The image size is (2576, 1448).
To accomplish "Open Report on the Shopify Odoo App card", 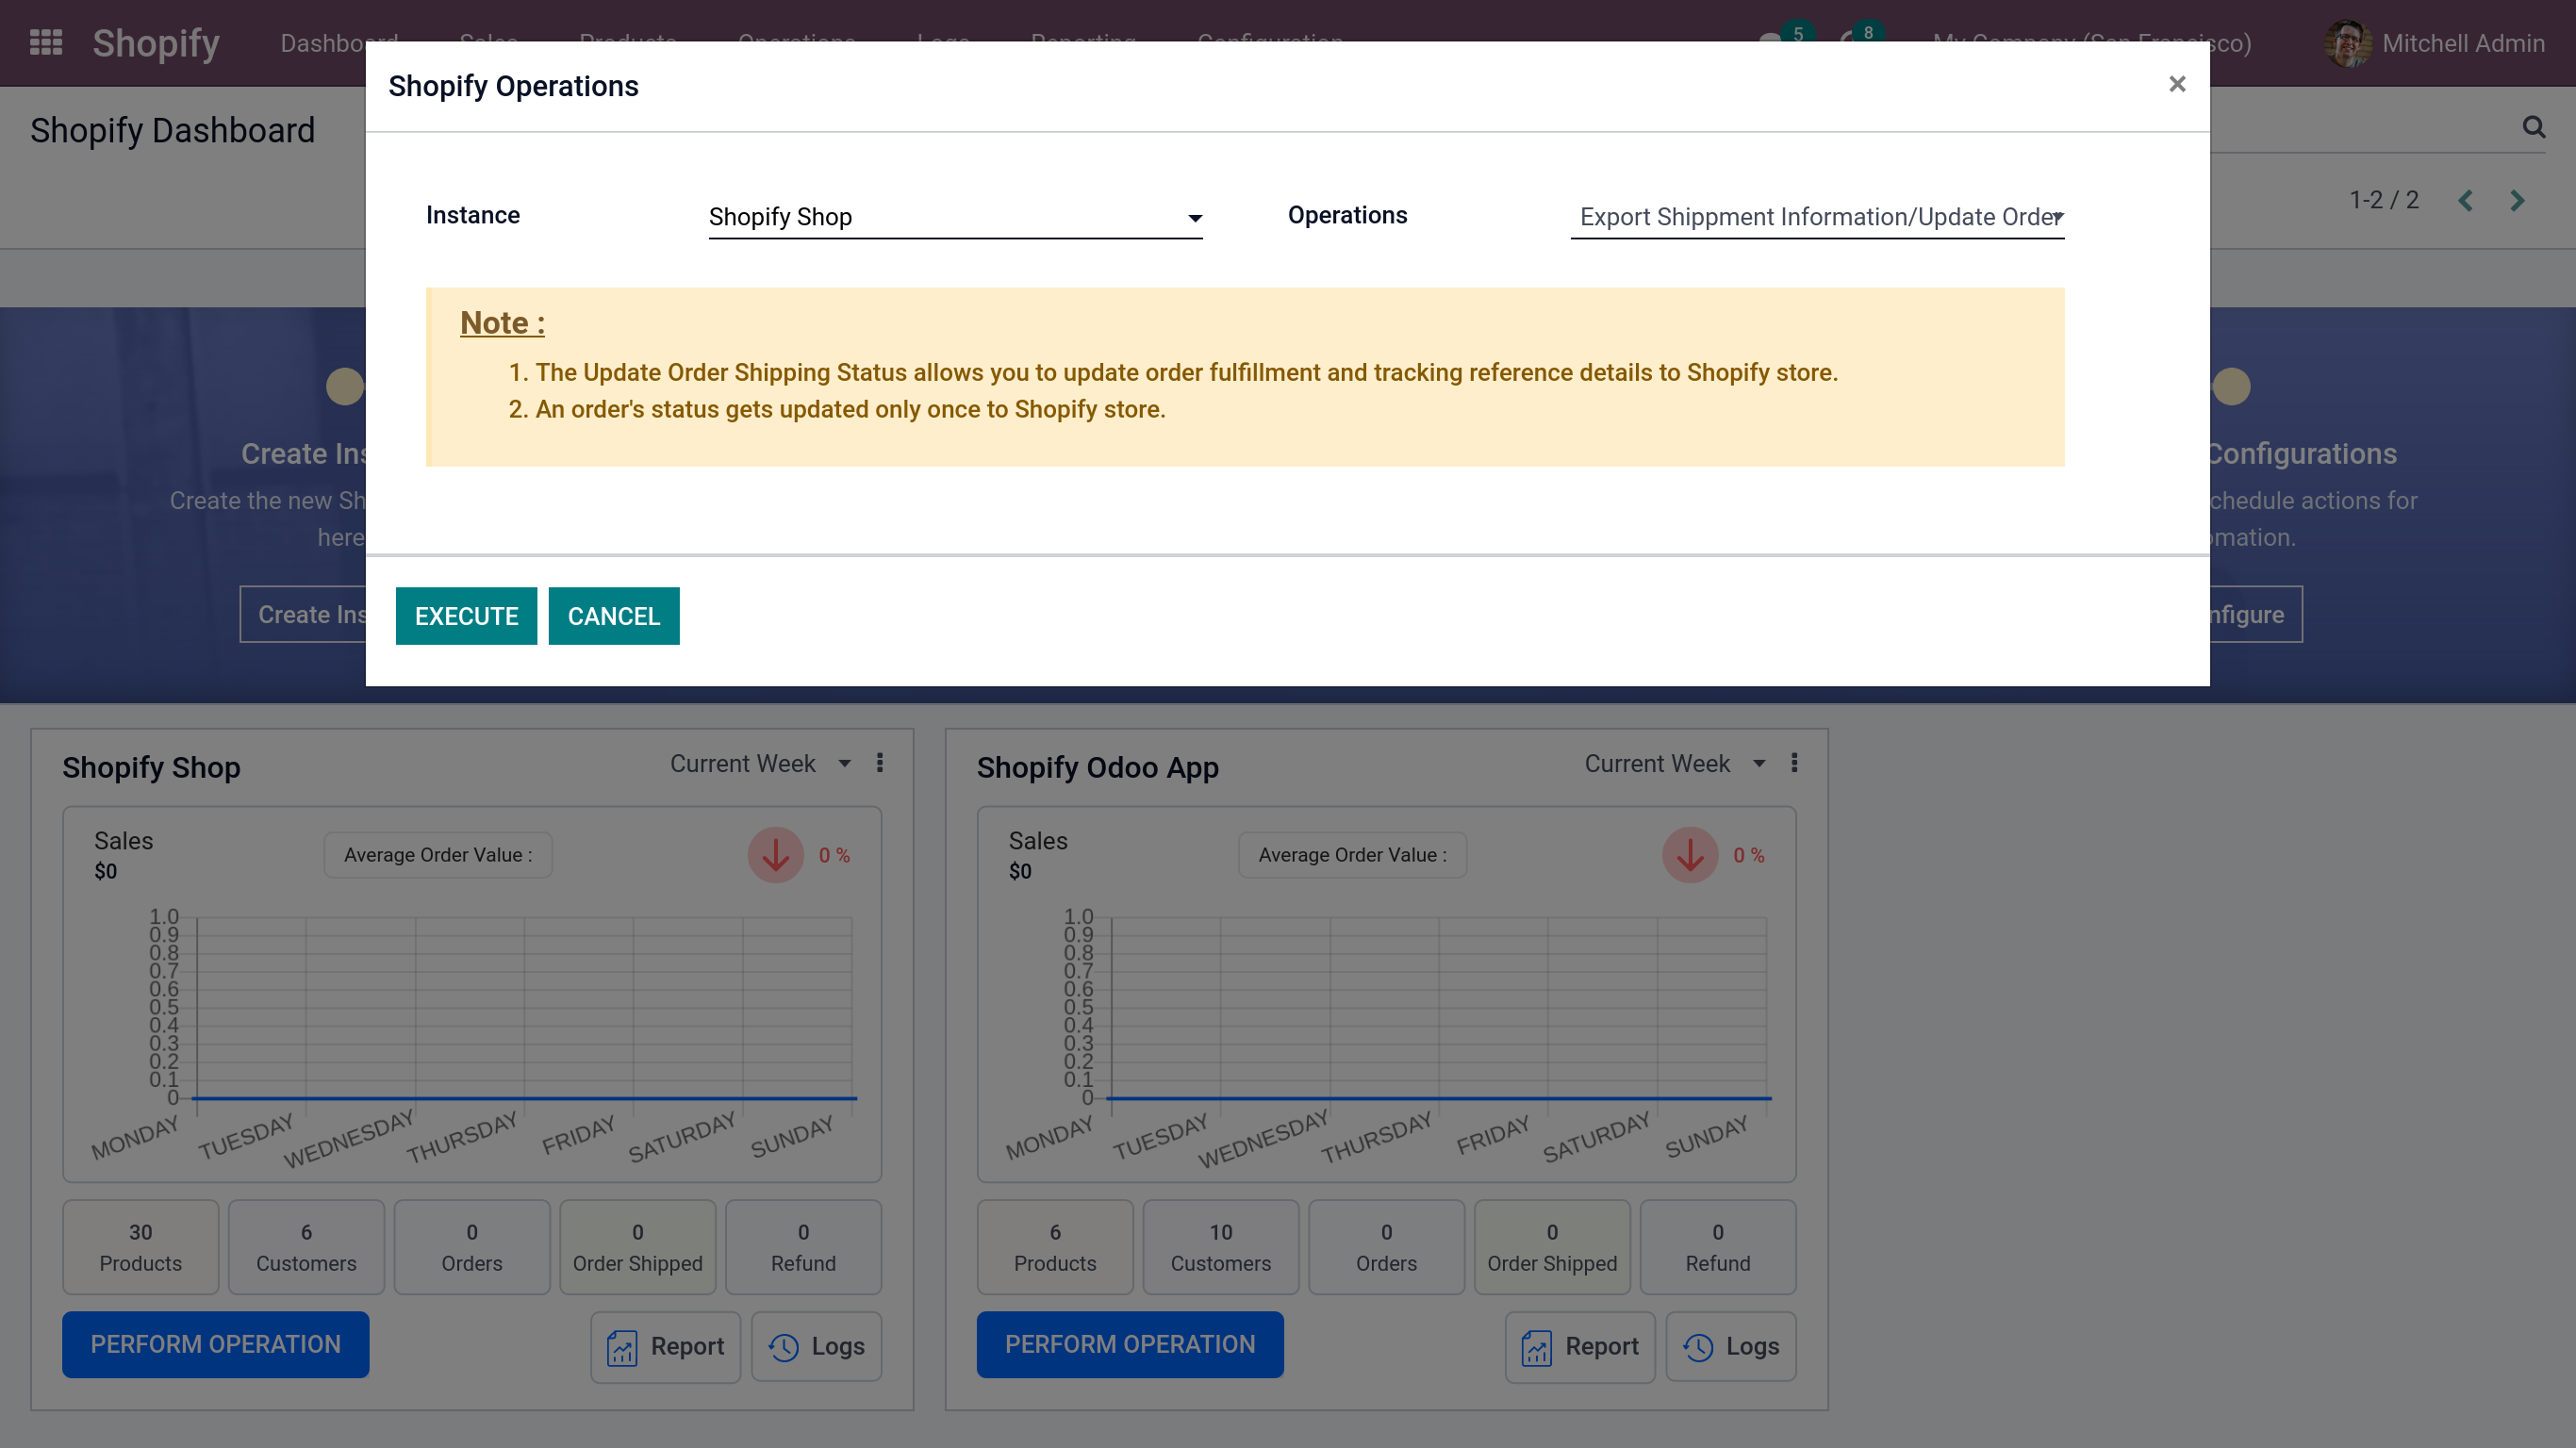I will pyautogui.click(x=1580, y=1347).
